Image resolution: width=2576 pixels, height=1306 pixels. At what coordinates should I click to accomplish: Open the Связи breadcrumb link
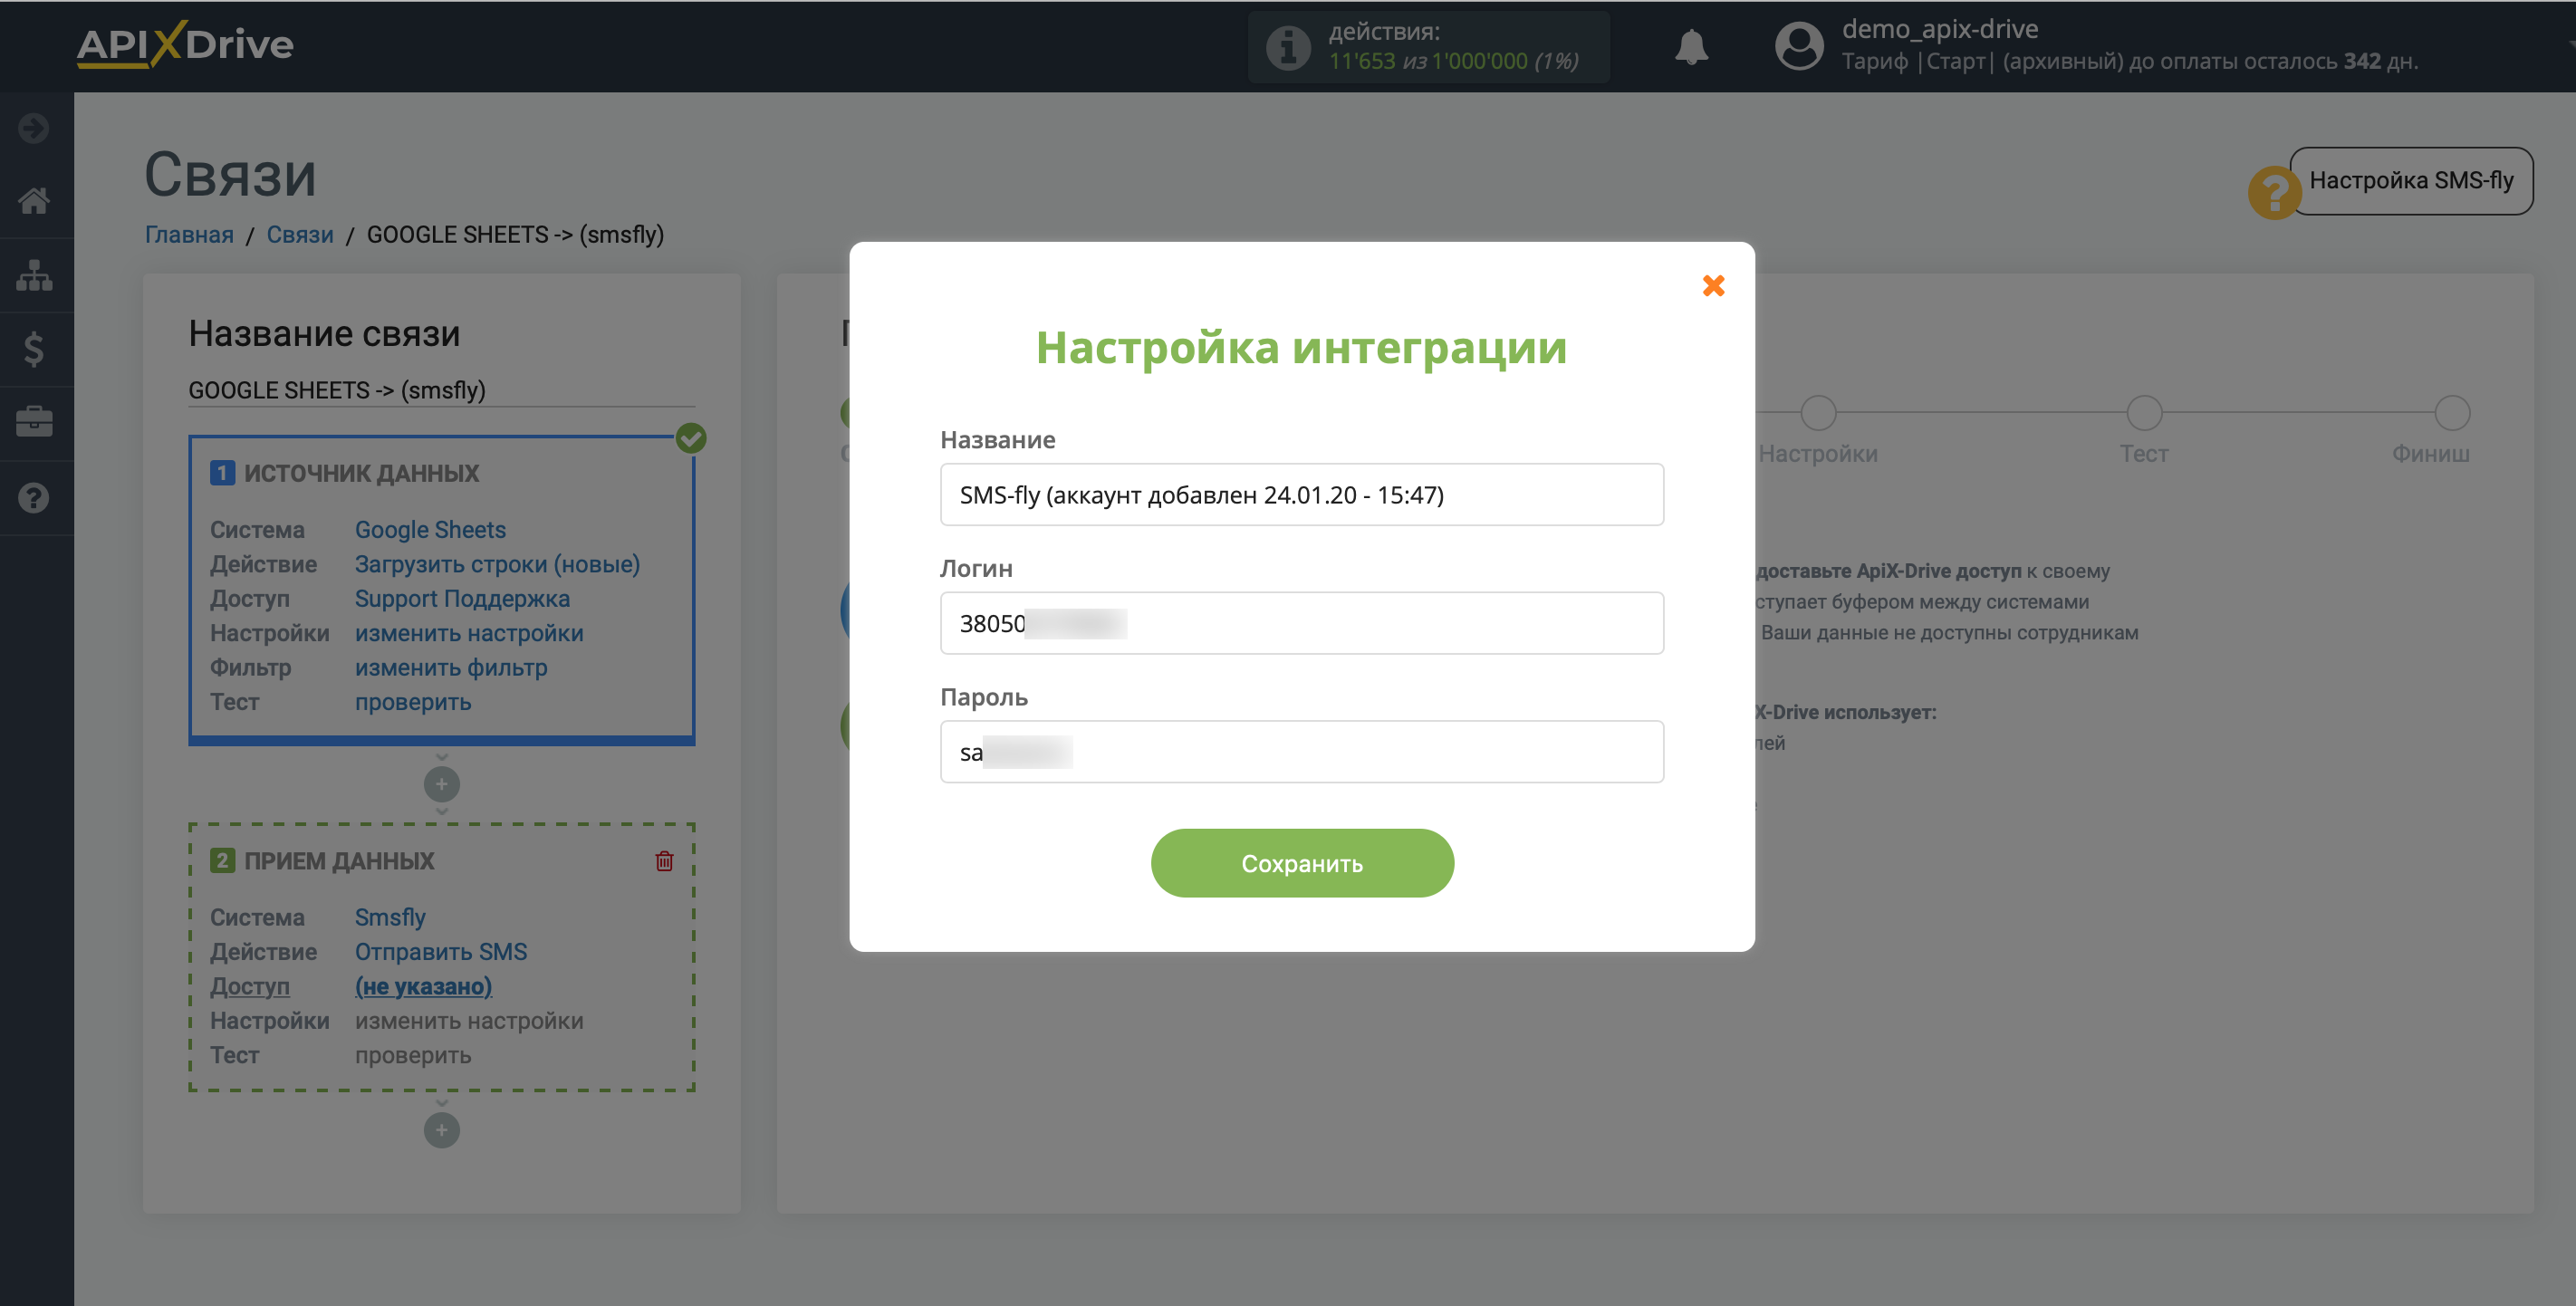click(x=300, y=235)
